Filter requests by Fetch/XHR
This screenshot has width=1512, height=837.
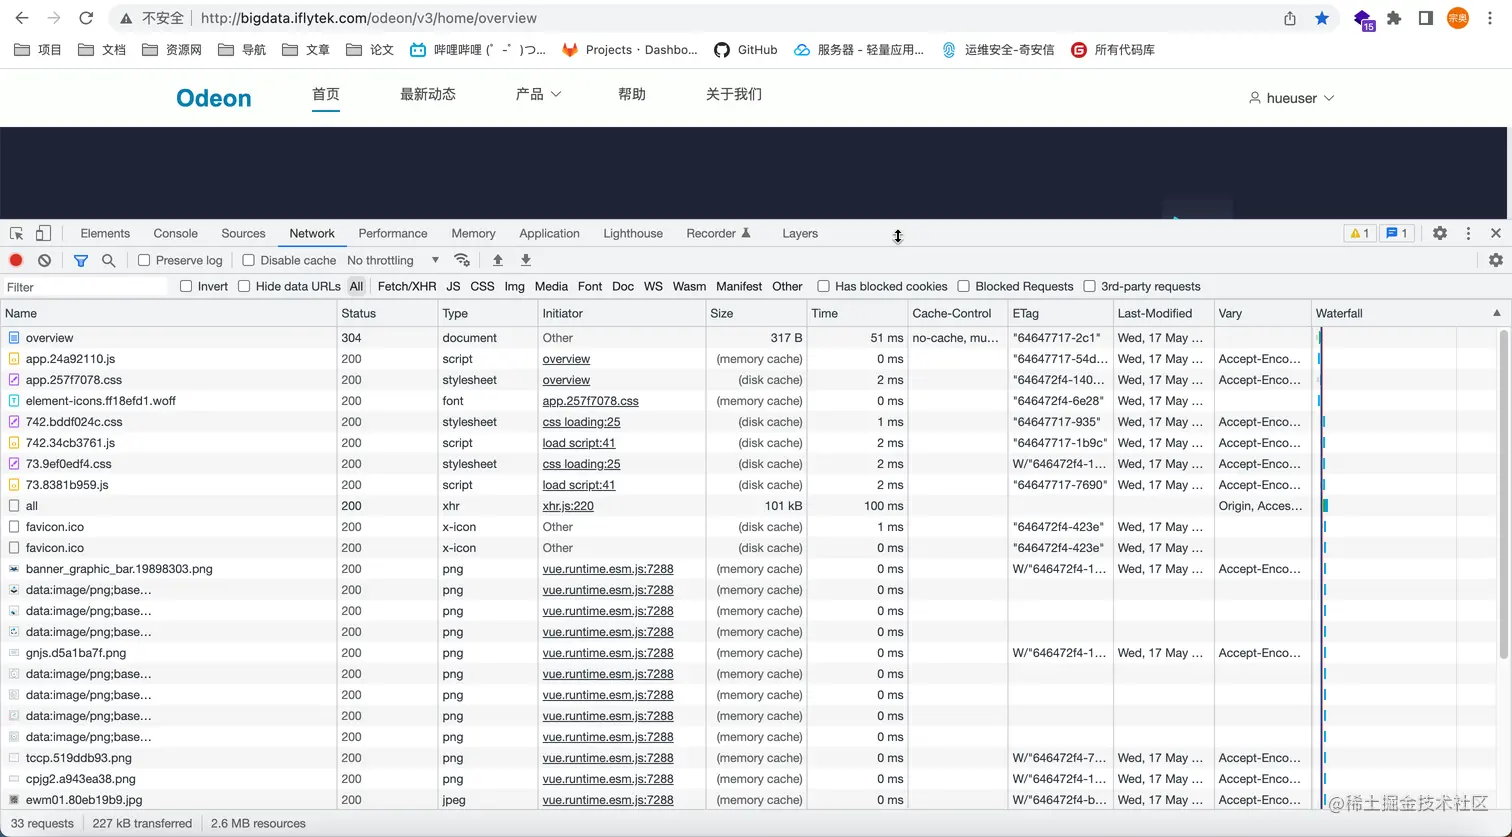pyautogui.click(x=407, y=286)
